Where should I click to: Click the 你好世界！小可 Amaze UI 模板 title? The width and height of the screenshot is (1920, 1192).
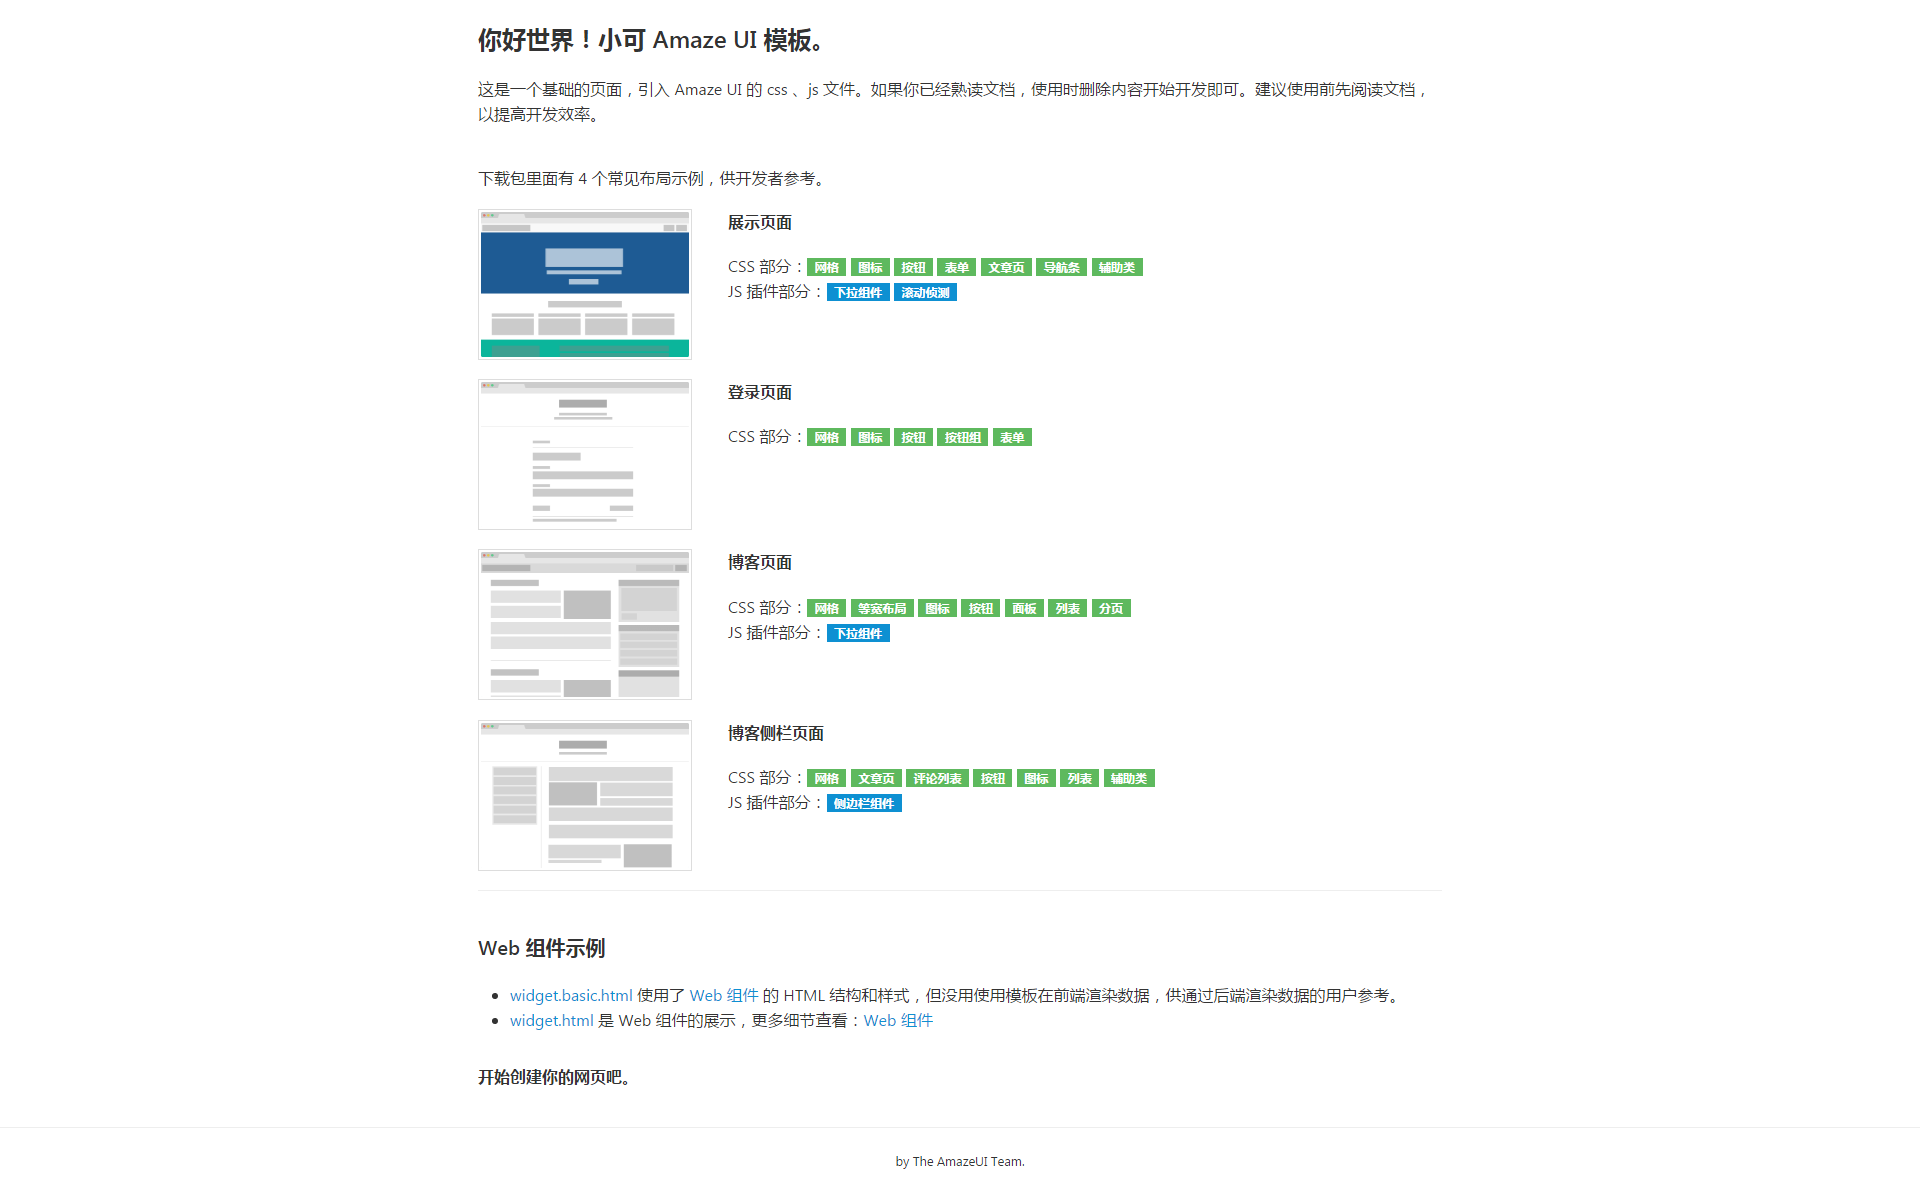click(651, 40)
